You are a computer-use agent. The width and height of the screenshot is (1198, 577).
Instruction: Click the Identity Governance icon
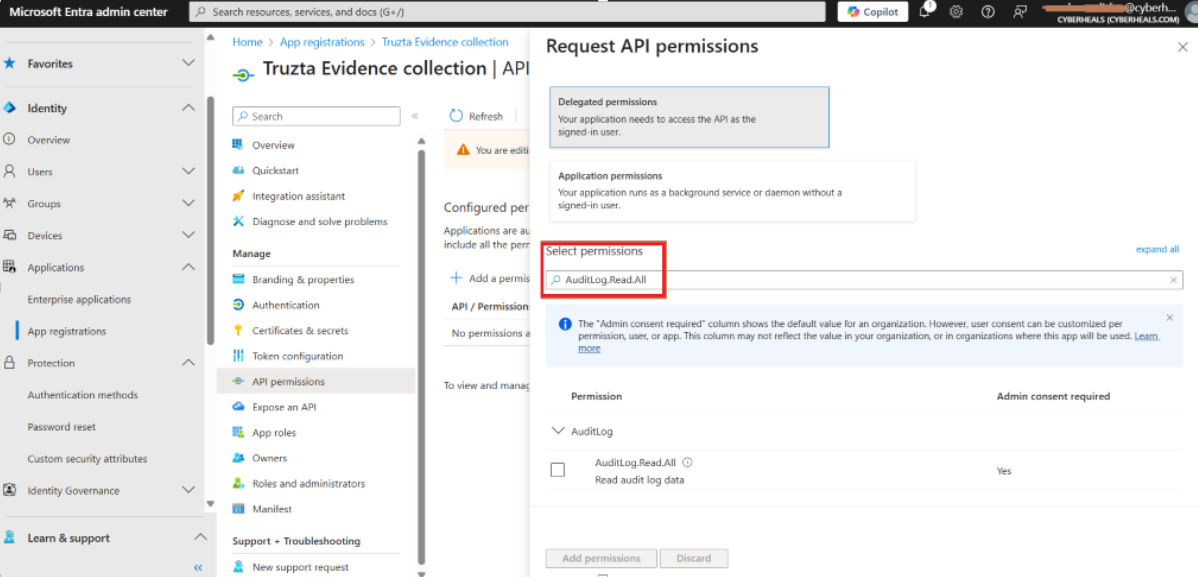pyautogui.click(x=9, y=490)
